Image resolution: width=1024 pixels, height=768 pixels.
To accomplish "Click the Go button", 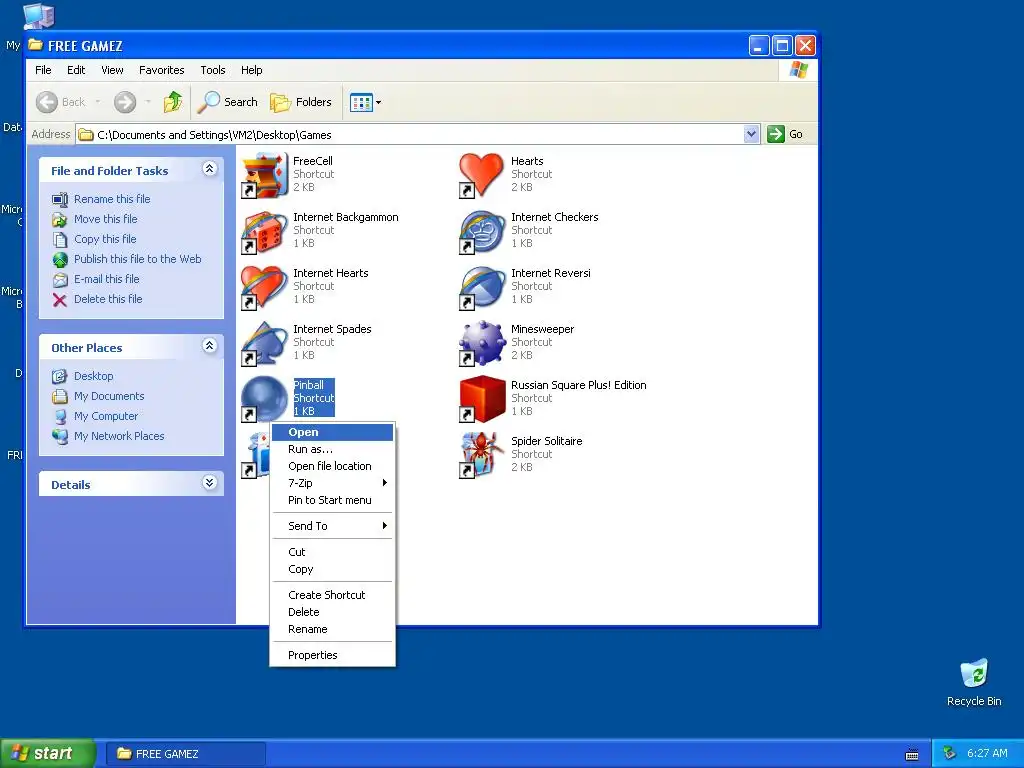I will (x=786, y=134).
